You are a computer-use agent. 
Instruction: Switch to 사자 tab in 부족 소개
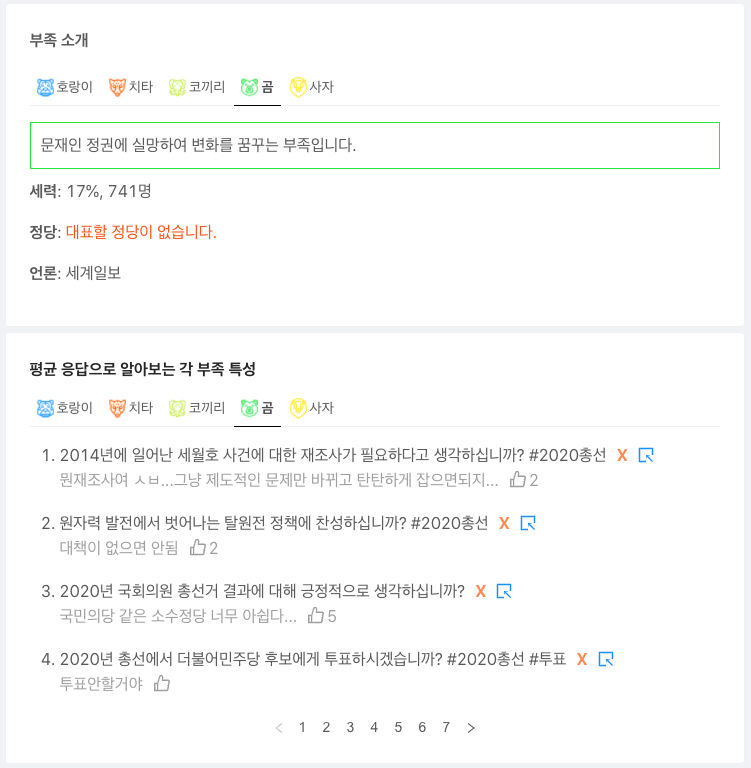(312, 87)
